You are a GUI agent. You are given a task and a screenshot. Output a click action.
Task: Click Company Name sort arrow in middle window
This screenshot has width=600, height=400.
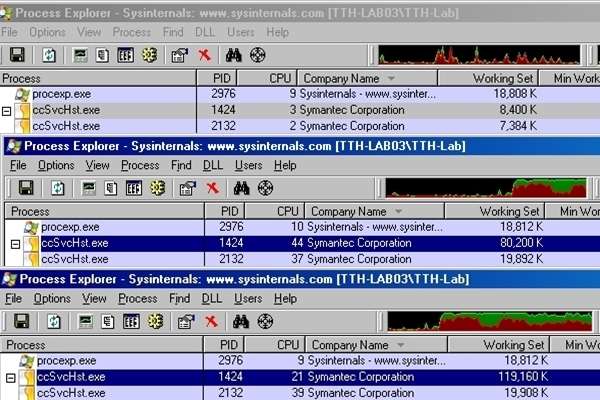[x=398, y=211]
